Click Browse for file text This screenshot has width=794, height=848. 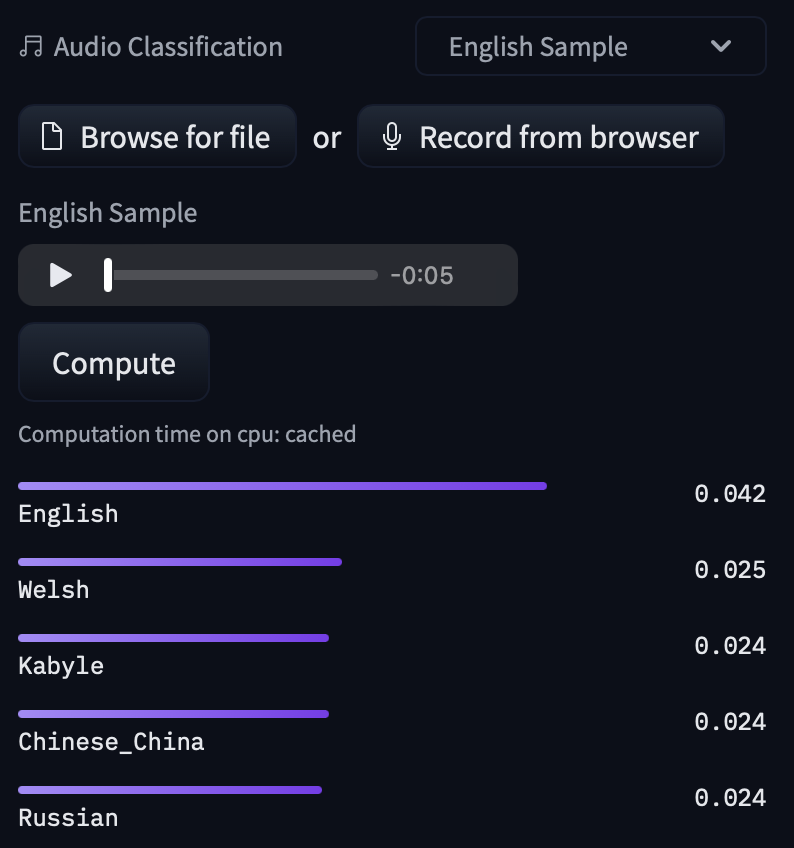175,137
